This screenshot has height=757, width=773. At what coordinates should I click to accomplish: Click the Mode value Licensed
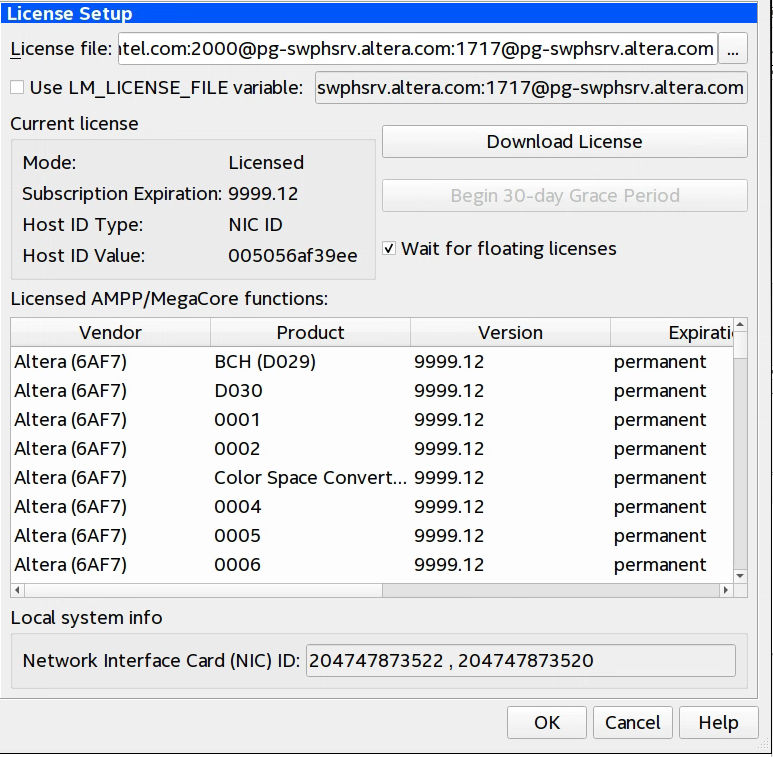tap(266, 163)
